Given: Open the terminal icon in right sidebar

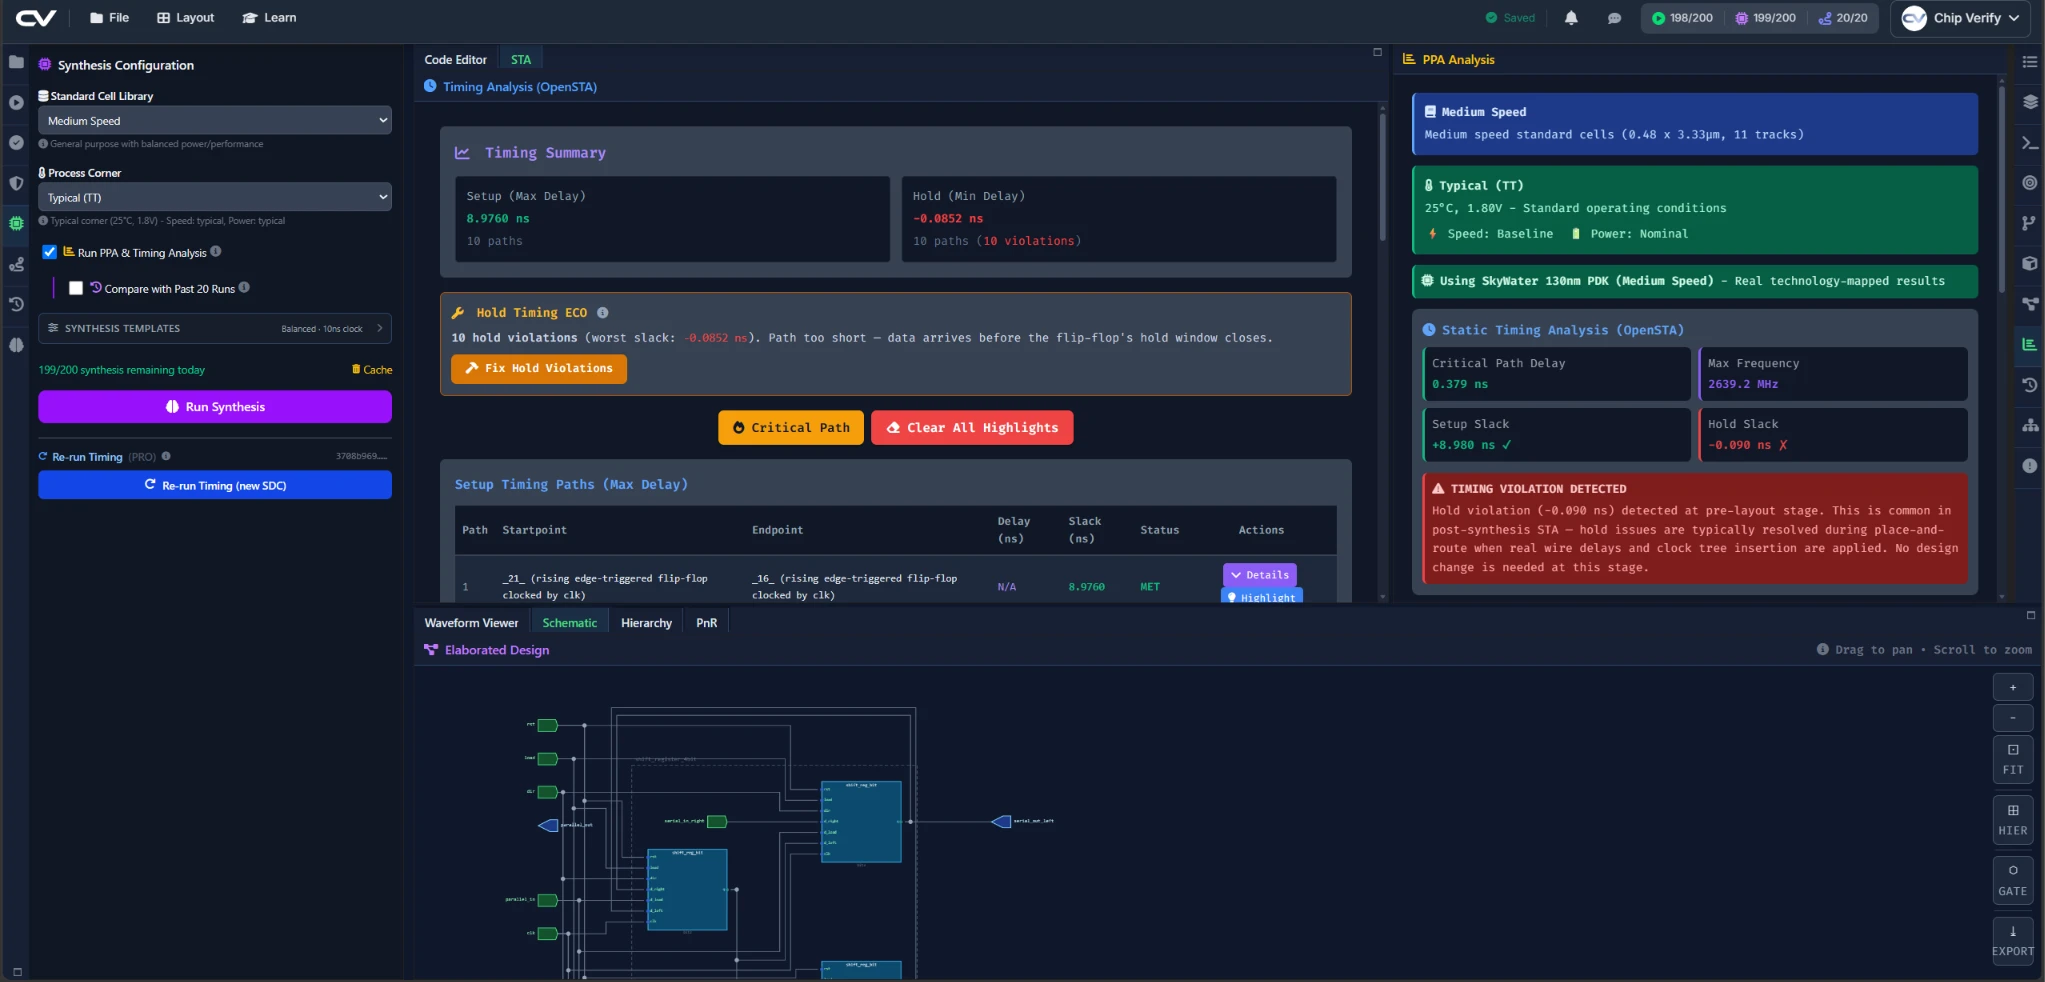Looking at the screenshot, I should pos(2030,143).
